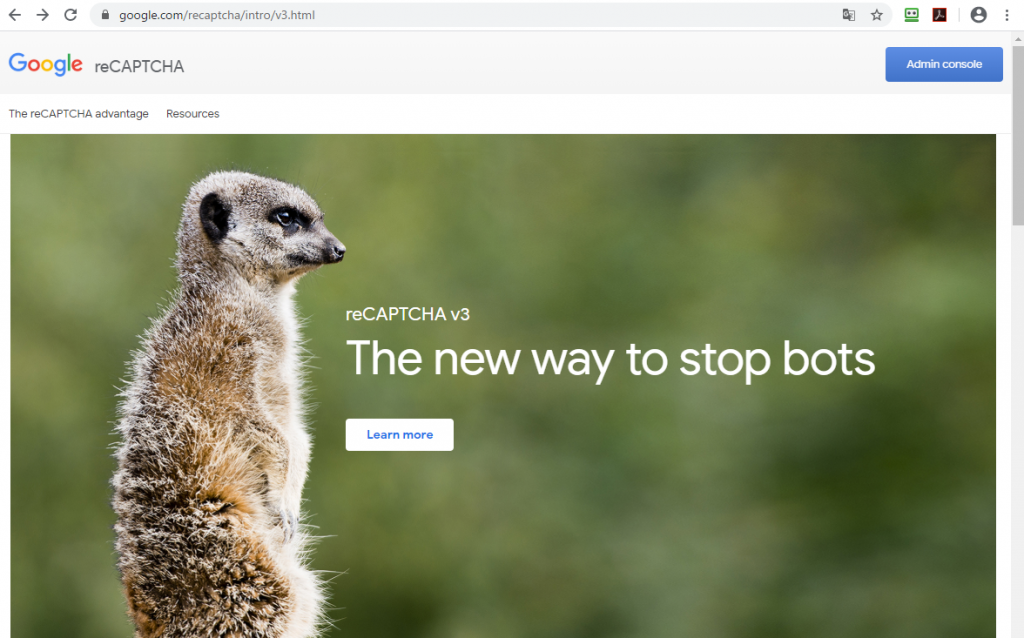The width and height of the screenshot is (1024, 638).
Task: Open the Chrome three-dot menu
Action: click(x=1006, y=14)
